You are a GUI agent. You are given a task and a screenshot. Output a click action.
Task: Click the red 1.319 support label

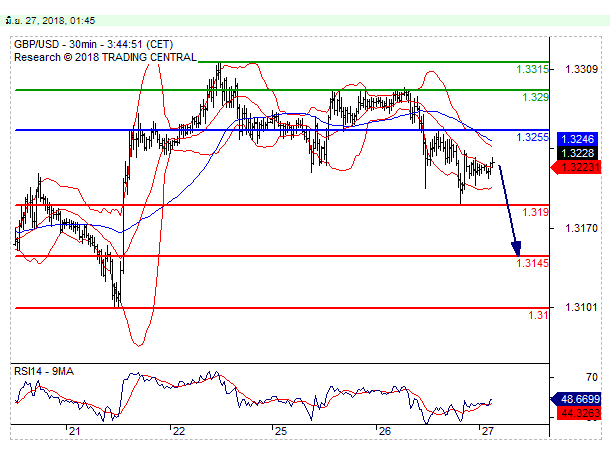(x=535, y=212)
